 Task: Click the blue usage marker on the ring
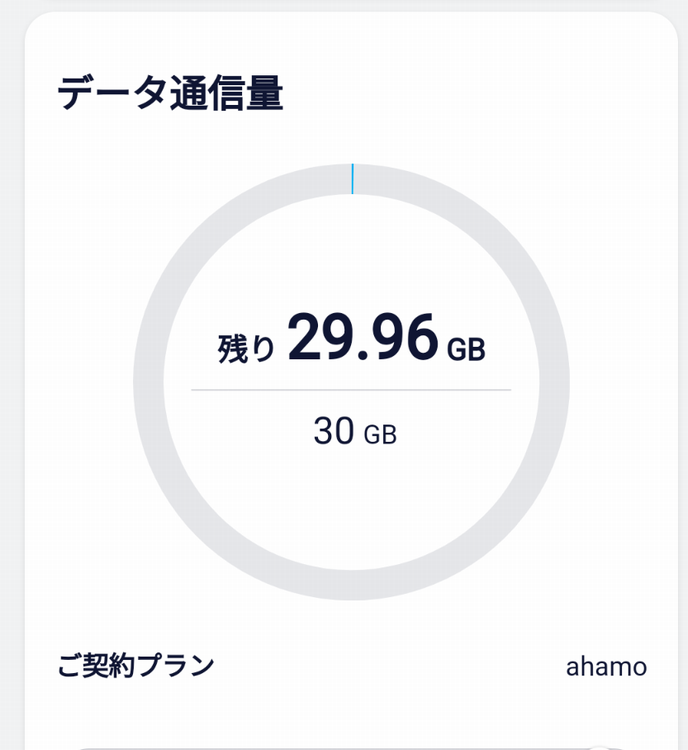pos(352,179)
